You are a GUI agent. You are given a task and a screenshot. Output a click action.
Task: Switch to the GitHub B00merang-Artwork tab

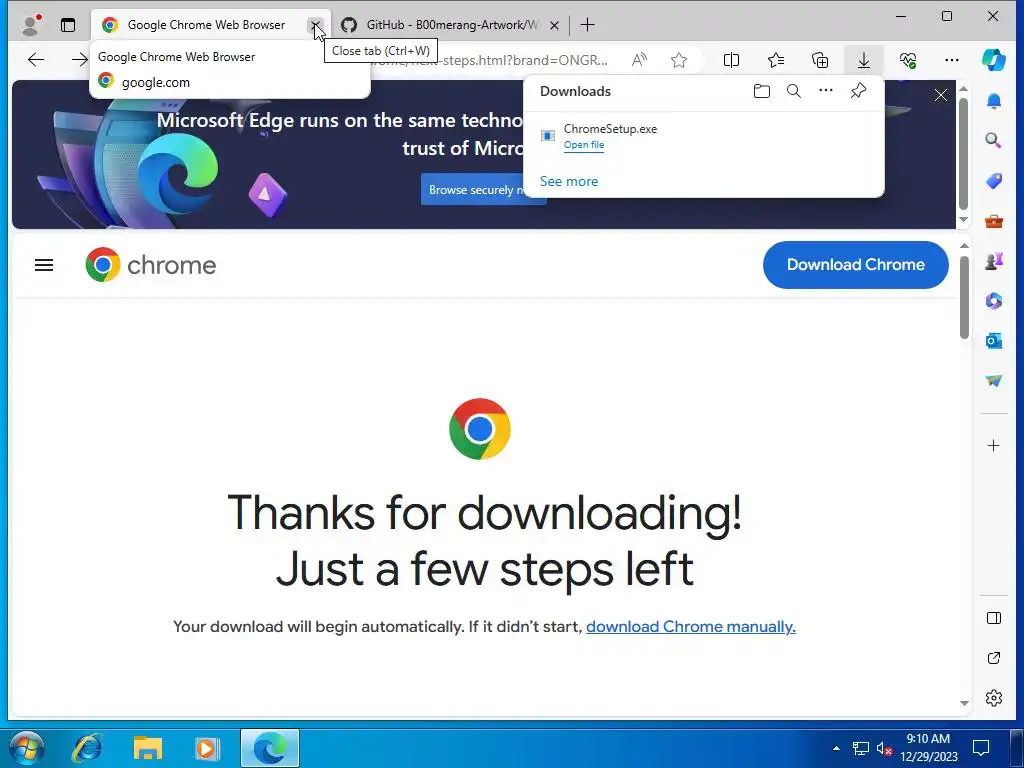click(x=451, y=25)
